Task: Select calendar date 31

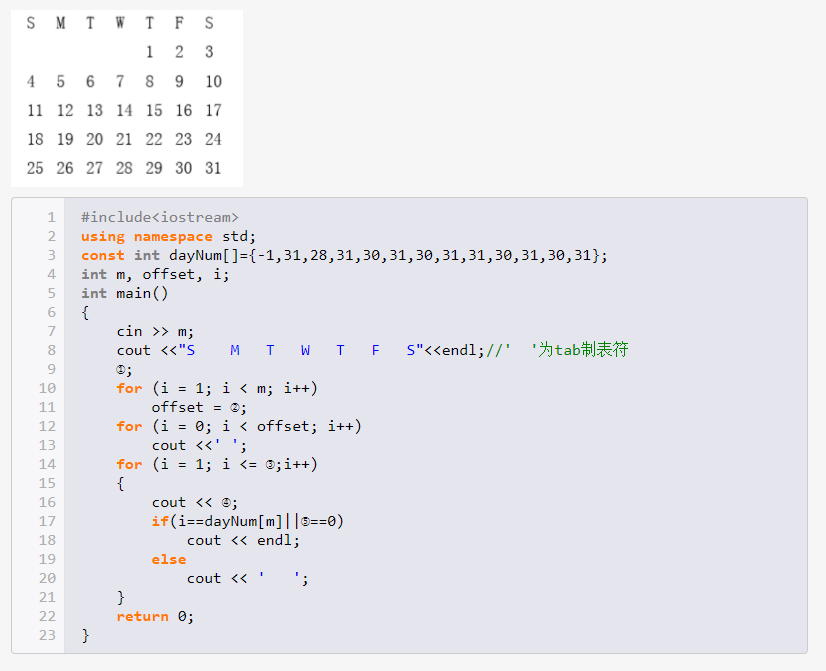Action: point(213,168)
